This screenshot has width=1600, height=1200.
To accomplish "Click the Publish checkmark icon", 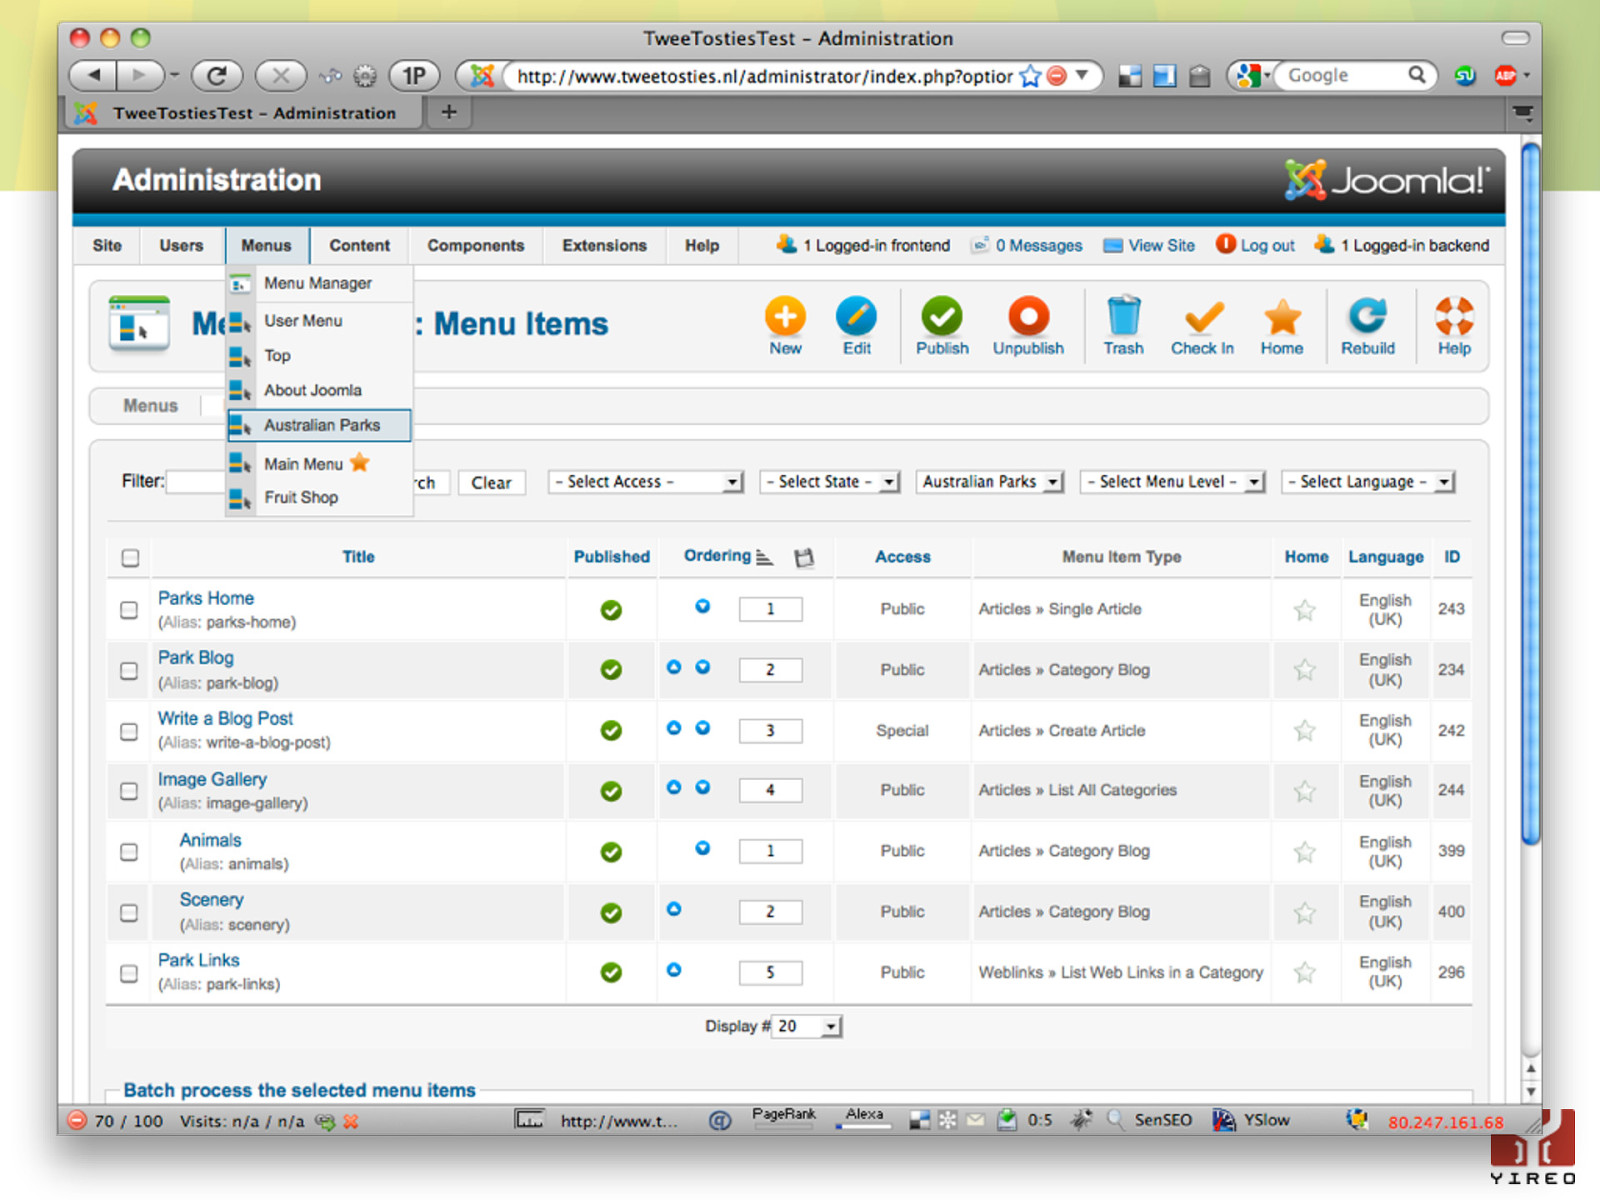I will click(941, 317).
